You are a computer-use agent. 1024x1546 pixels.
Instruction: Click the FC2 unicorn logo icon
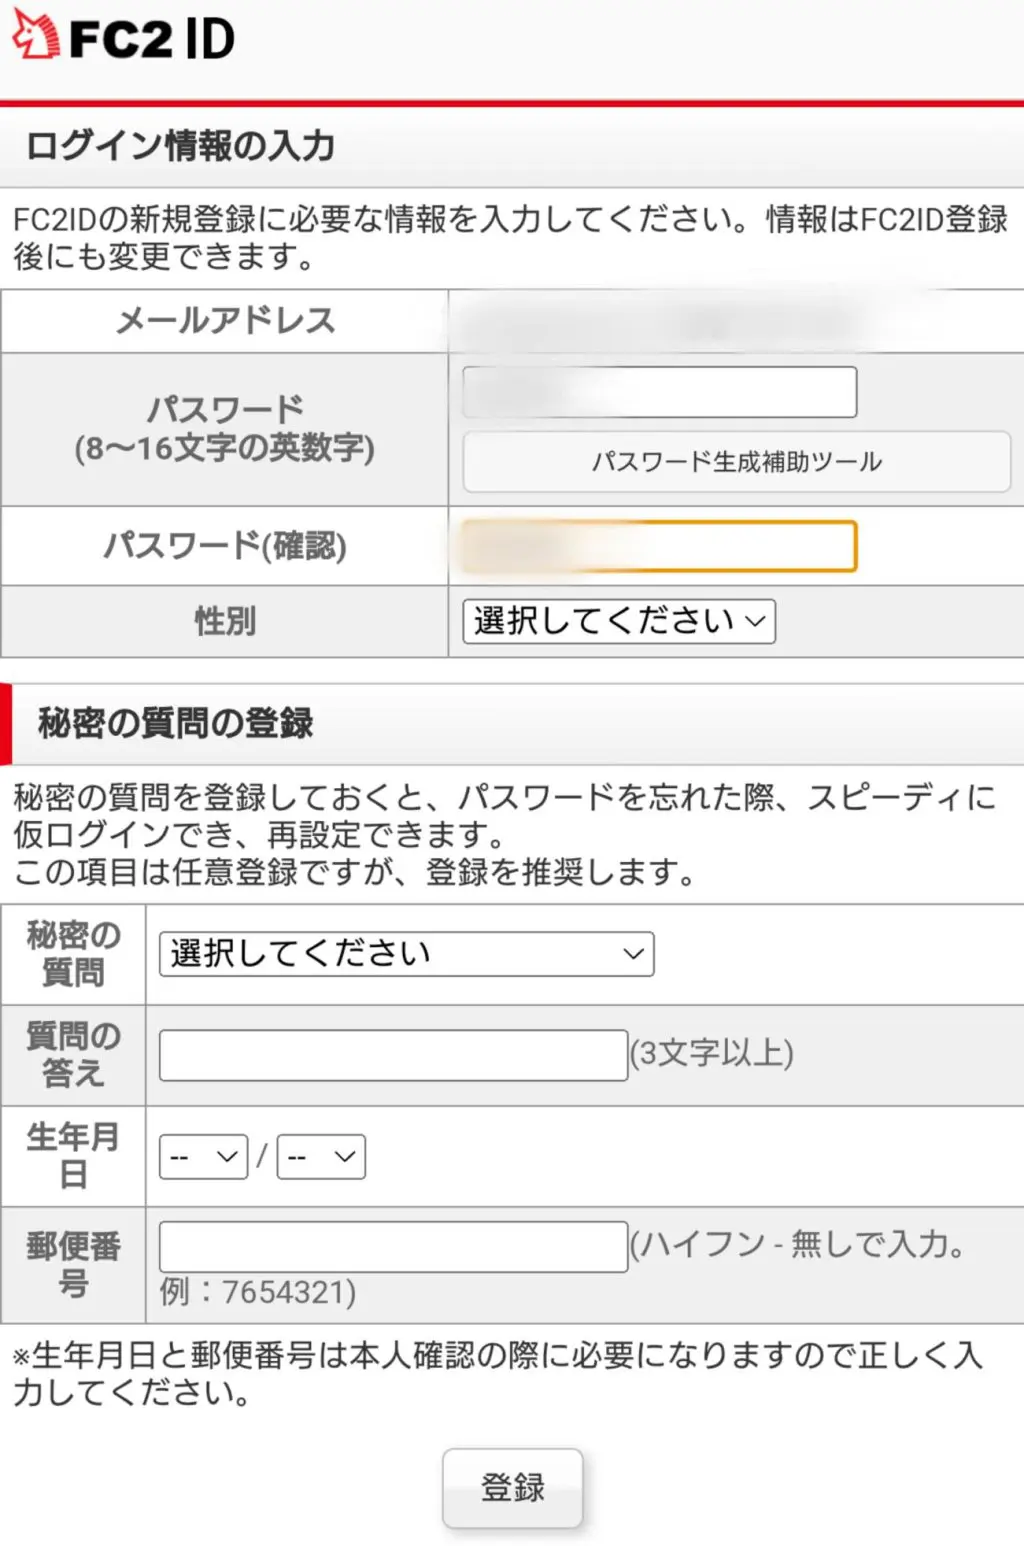click(x=36, y=35)
